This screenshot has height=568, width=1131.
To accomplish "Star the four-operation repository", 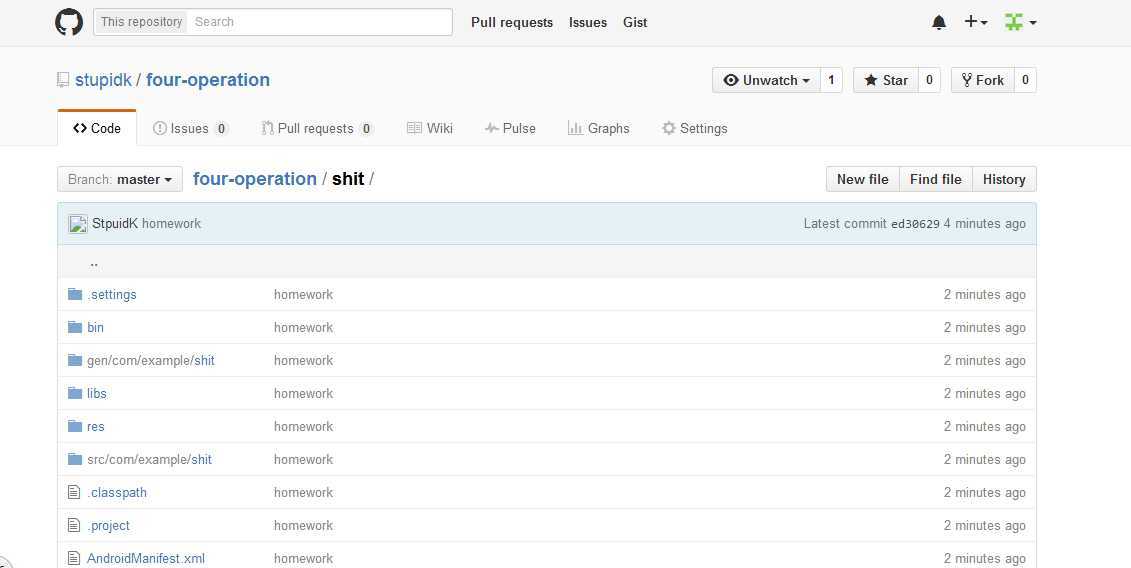I will pos(886,80).
